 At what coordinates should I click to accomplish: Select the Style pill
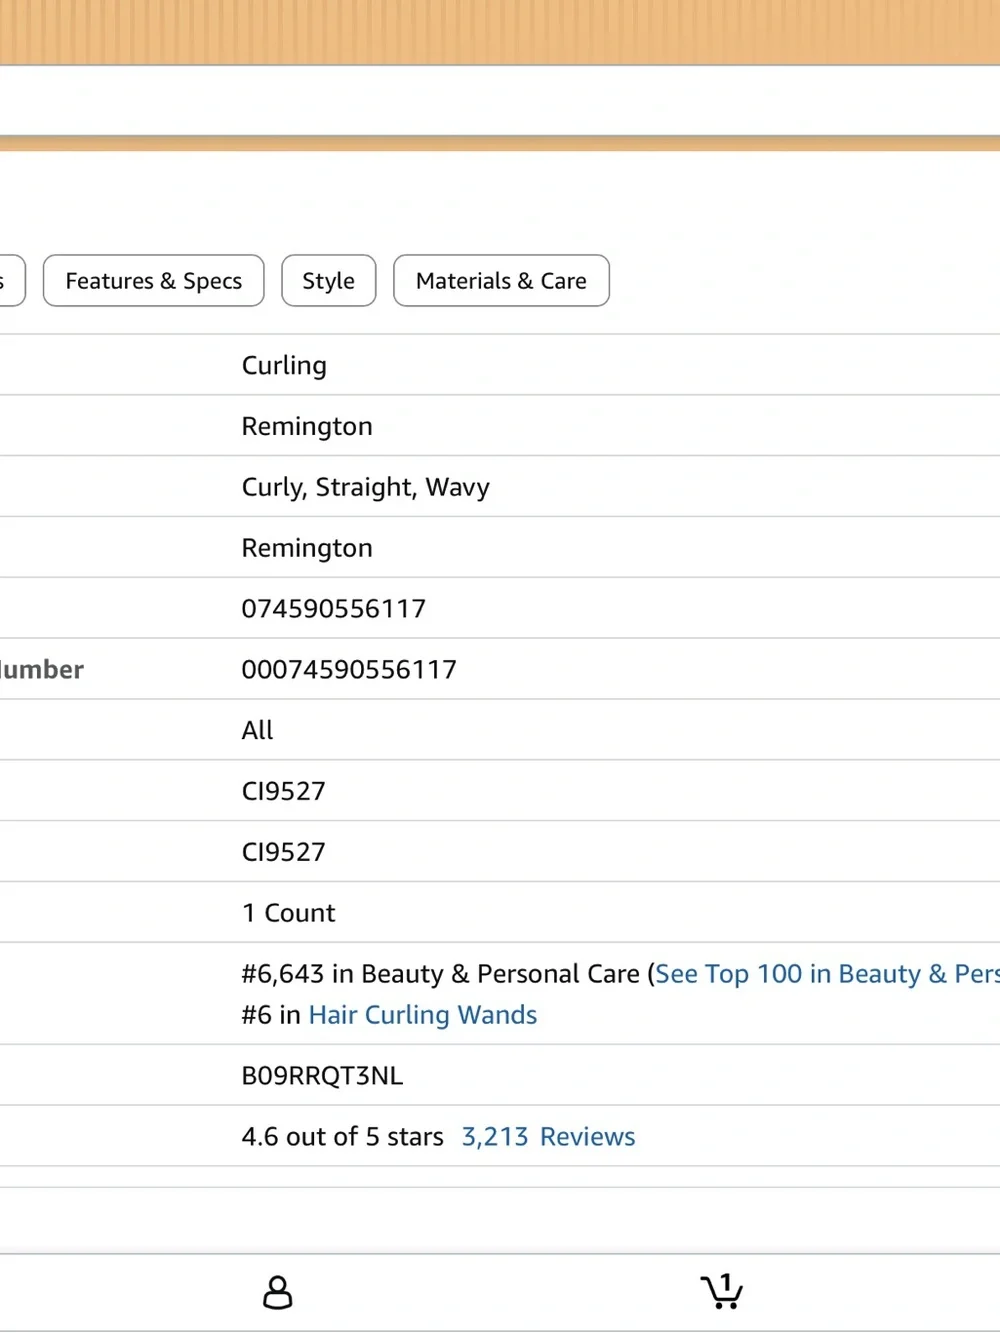pyautogui.click(x=329, y=281)
